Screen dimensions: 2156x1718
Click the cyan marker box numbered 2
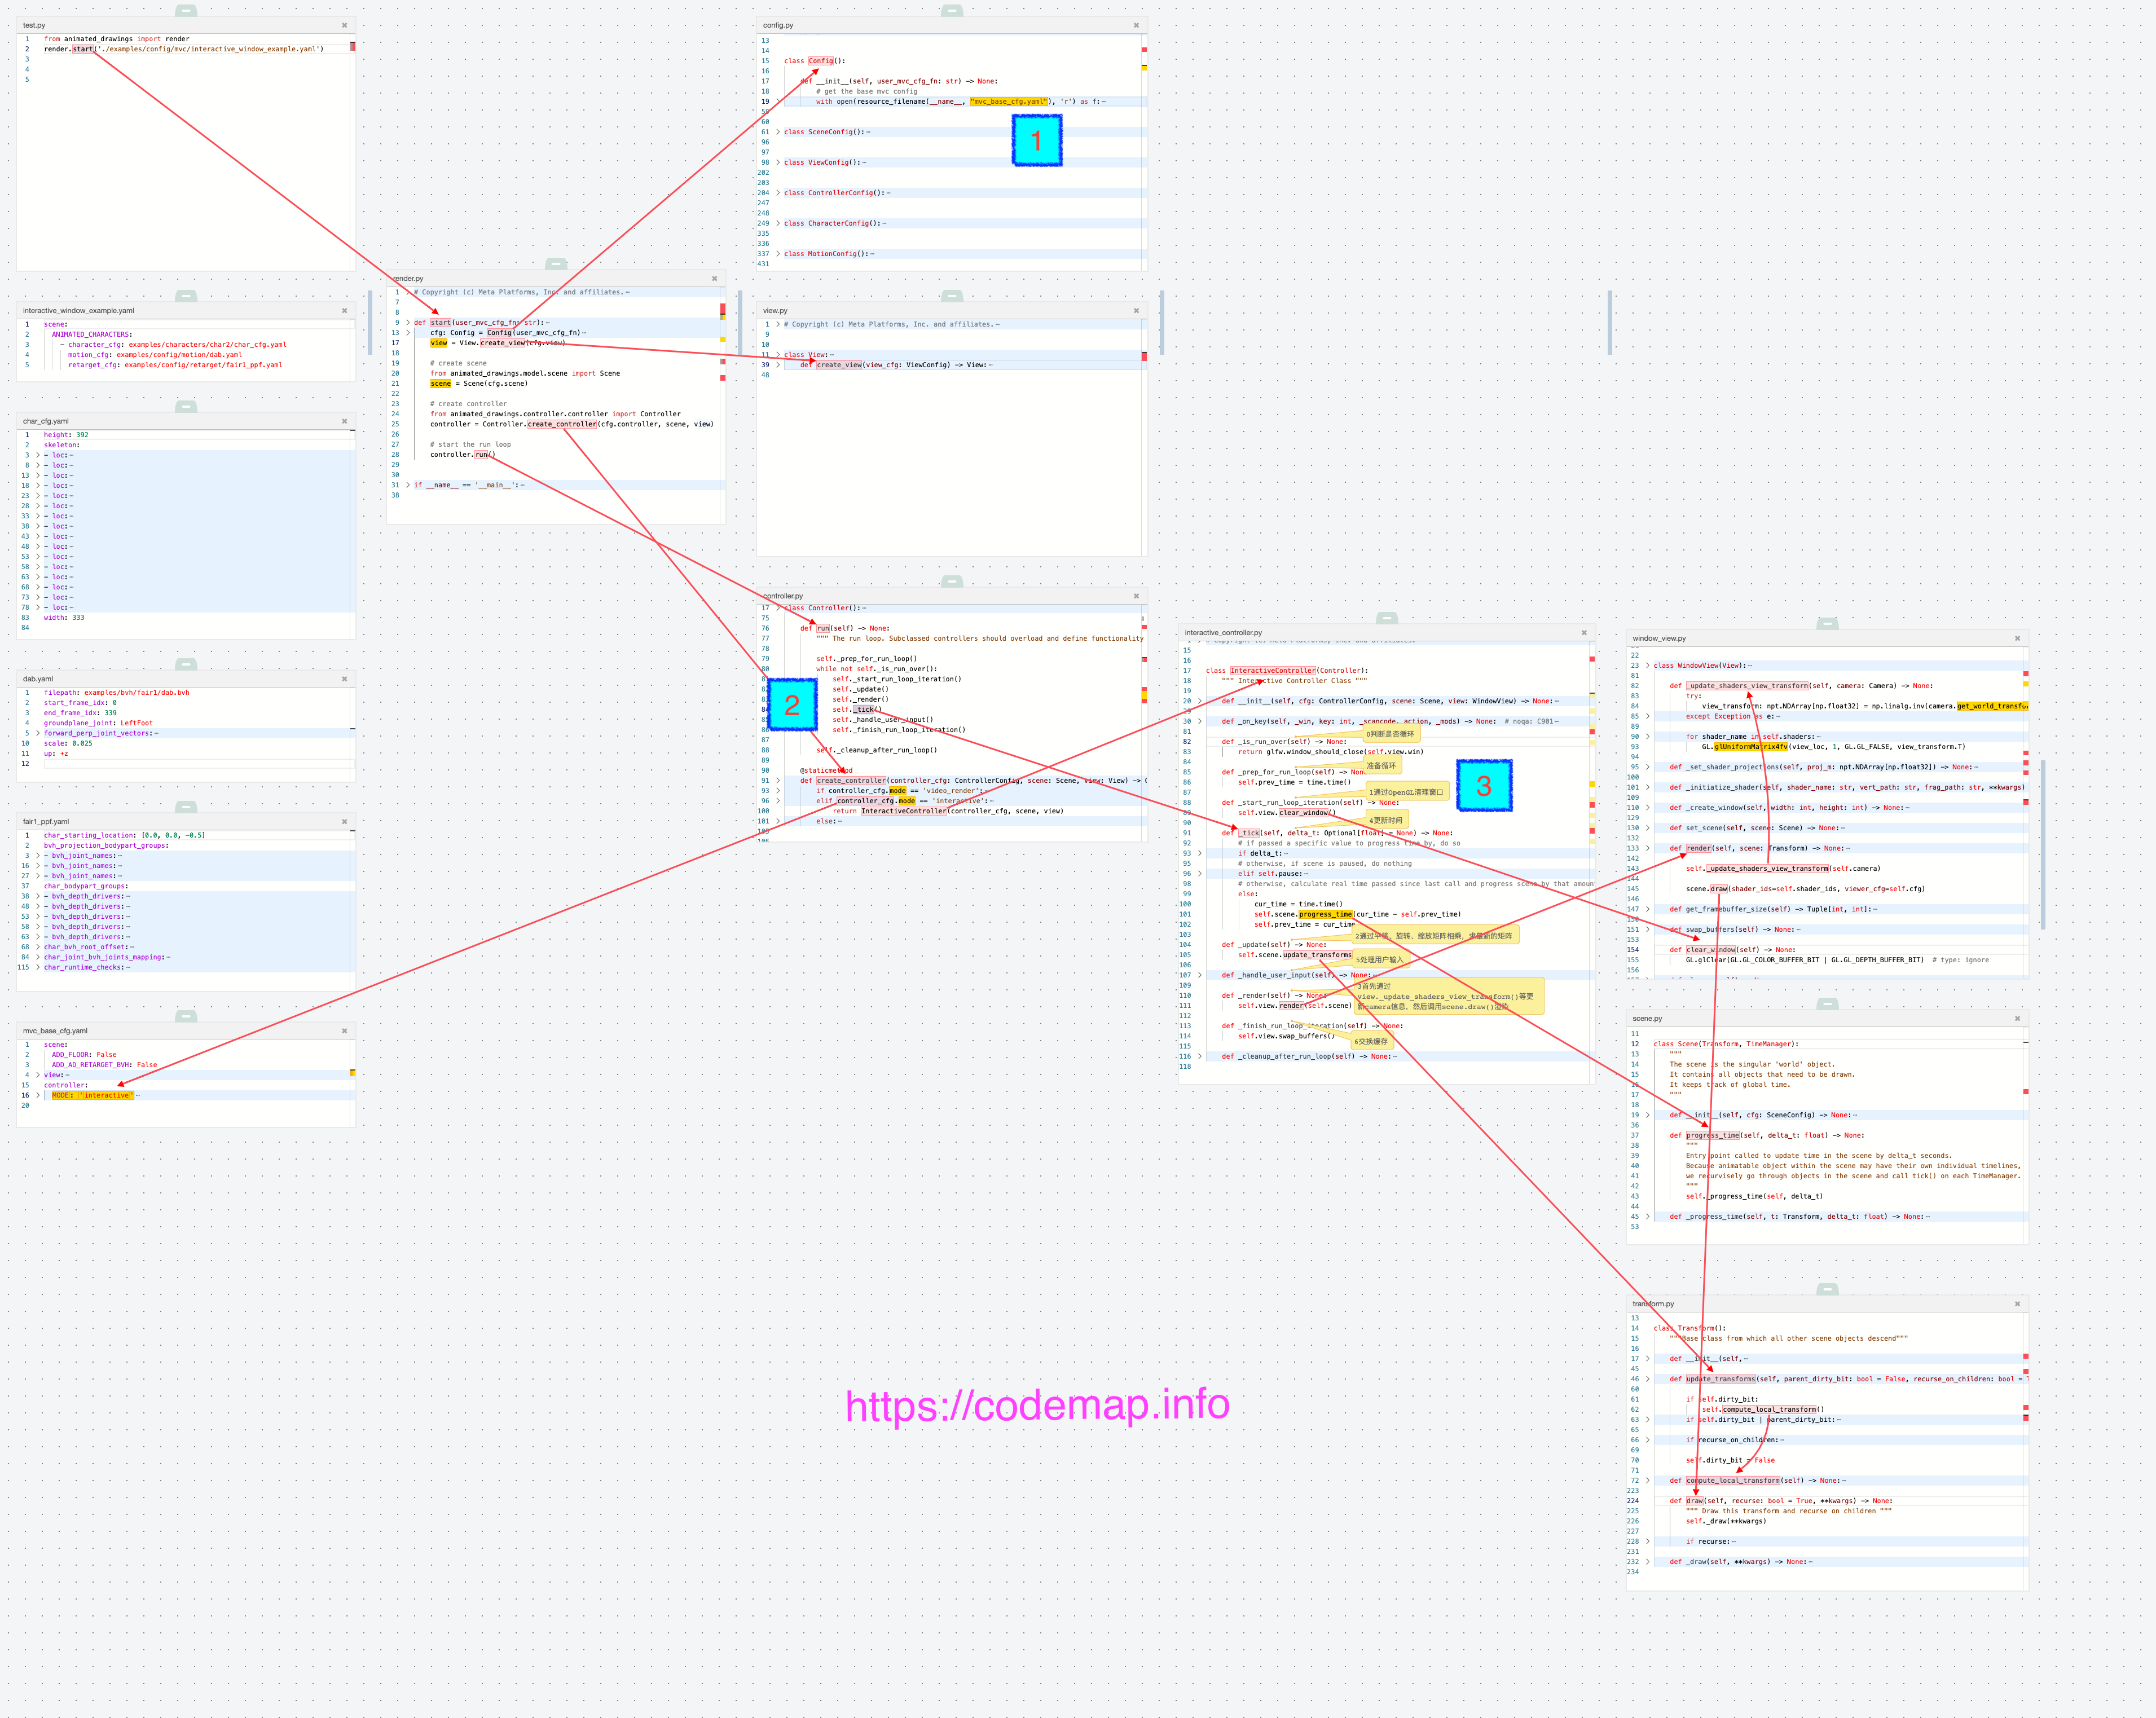pos(791,705)
